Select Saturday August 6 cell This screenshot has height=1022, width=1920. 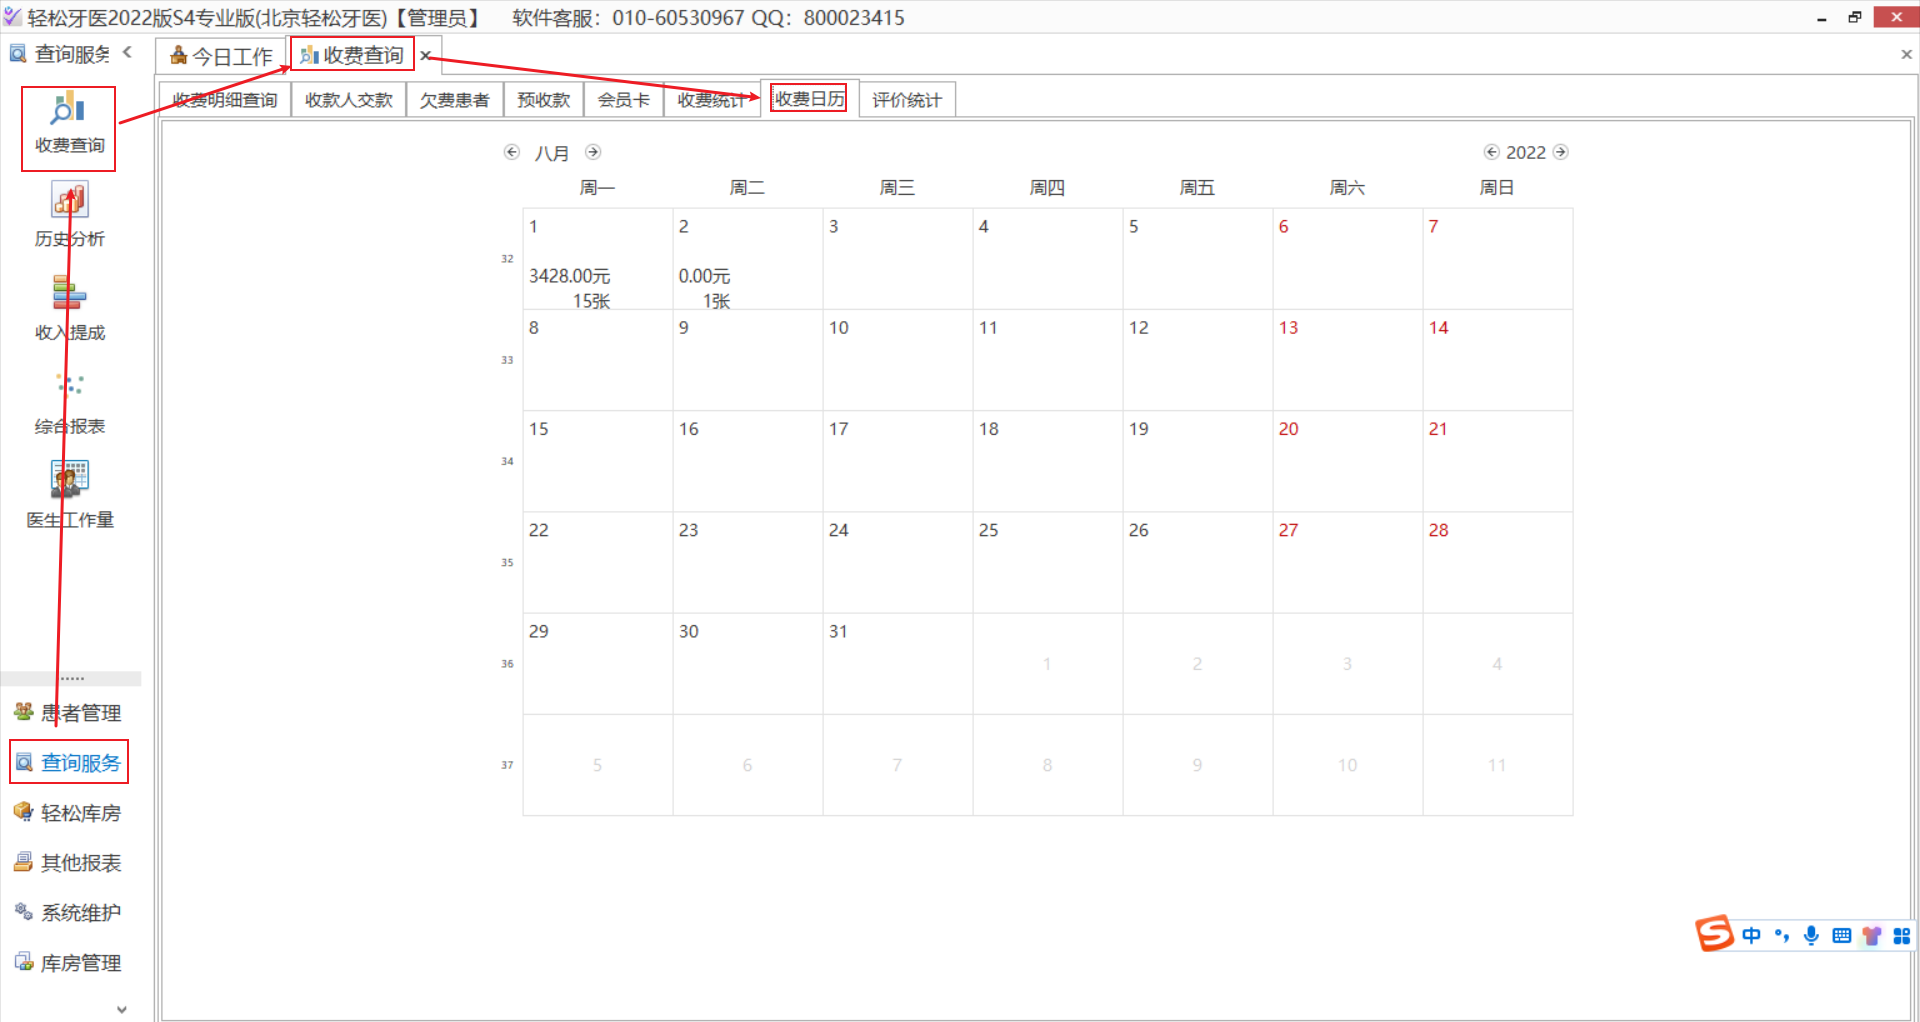pyautogui.click(x=1348, y=259)
